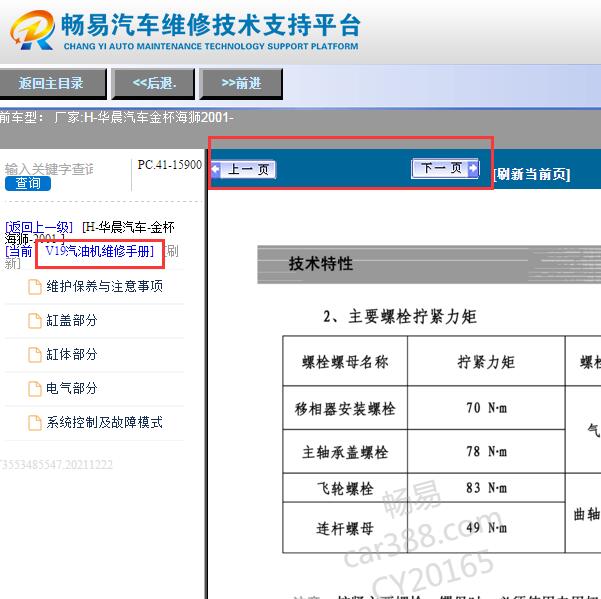Click the 技术特性 section heading
The width and height of the screenshot is (601, 599).
(320, 264)
